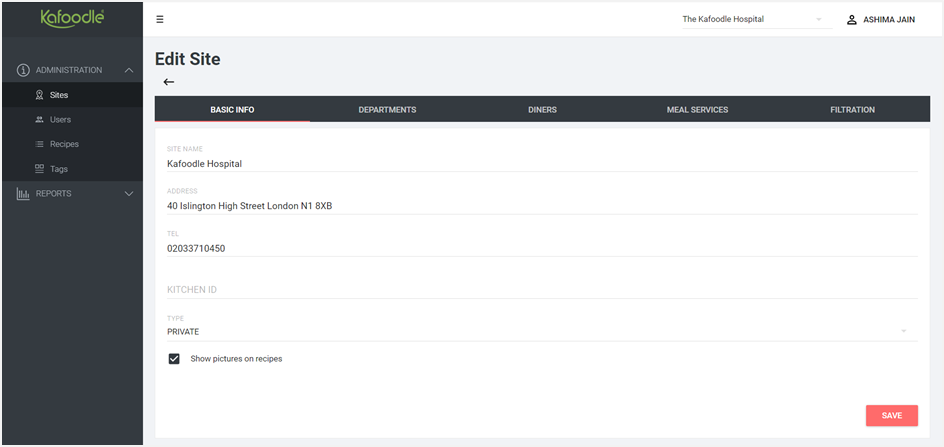The height and width of the screenshot is (447, 944).
Task: Open the hamburger menu icon
Action: (160, 19)
